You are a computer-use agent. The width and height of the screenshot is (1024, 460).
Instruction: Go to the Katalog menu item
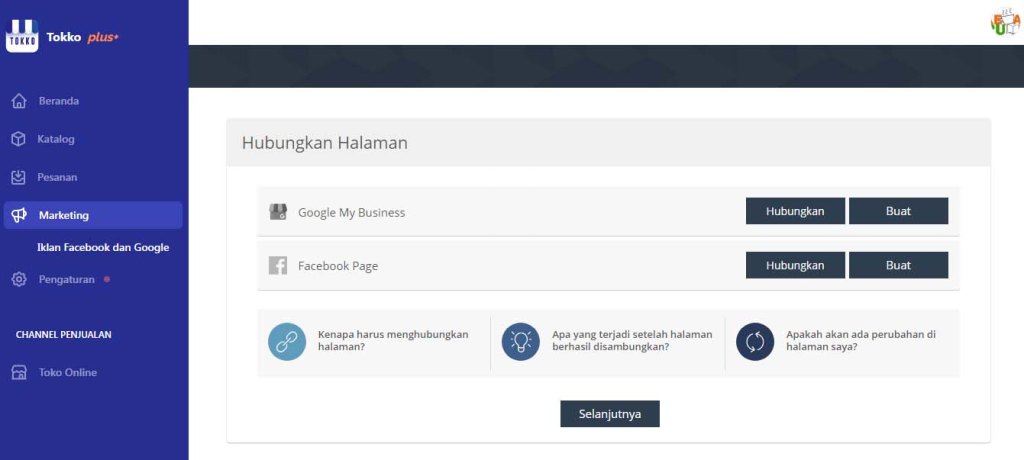point(56,139)
